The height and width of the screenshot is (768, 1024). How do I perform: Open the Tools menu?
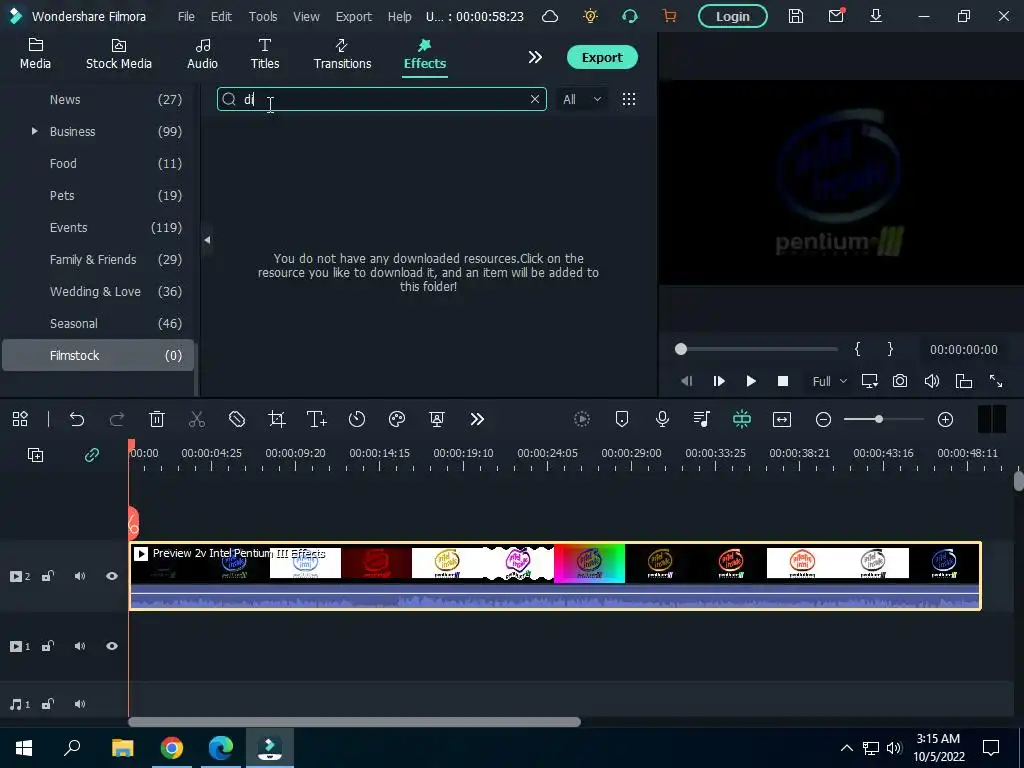click(263, 16)
